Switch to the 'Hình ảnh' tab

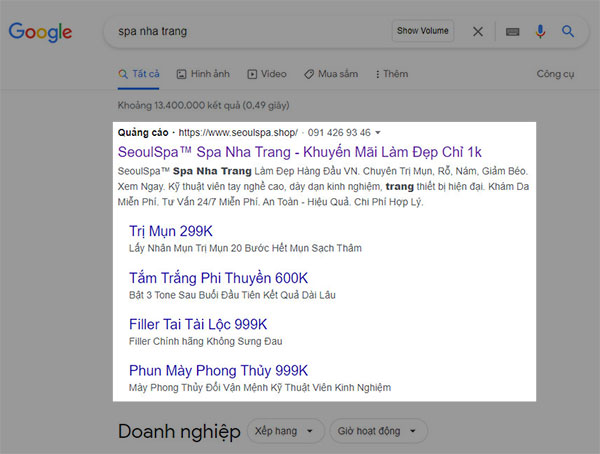pos(203,74)
